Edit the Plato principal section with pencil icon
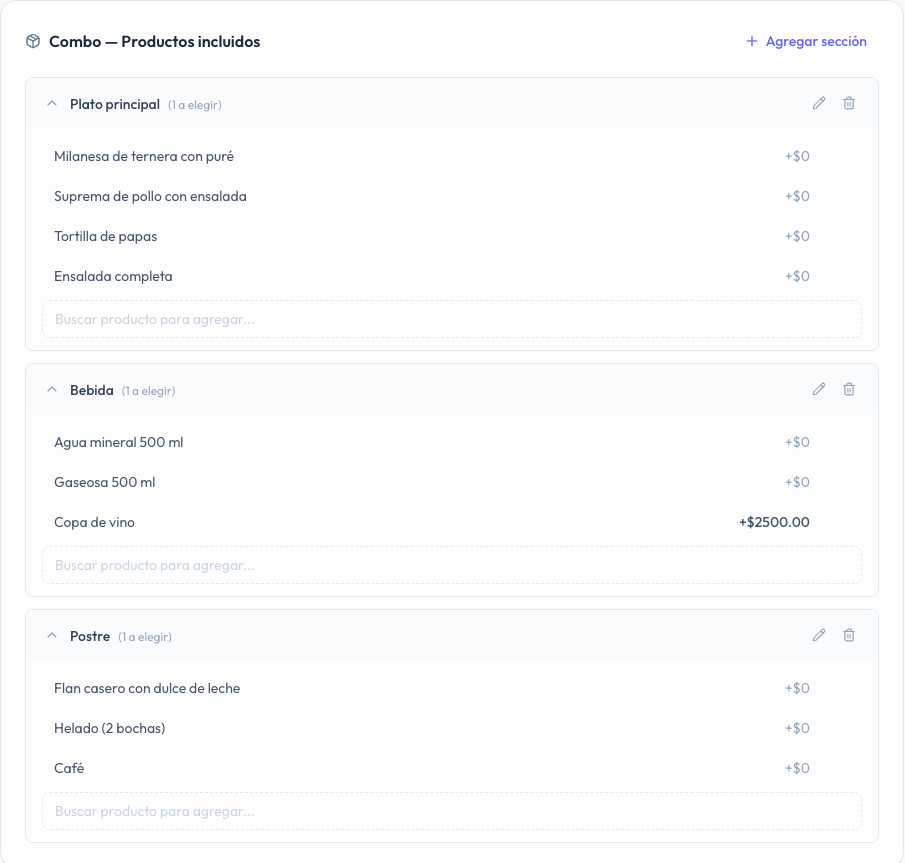 (x=818, y=103)
